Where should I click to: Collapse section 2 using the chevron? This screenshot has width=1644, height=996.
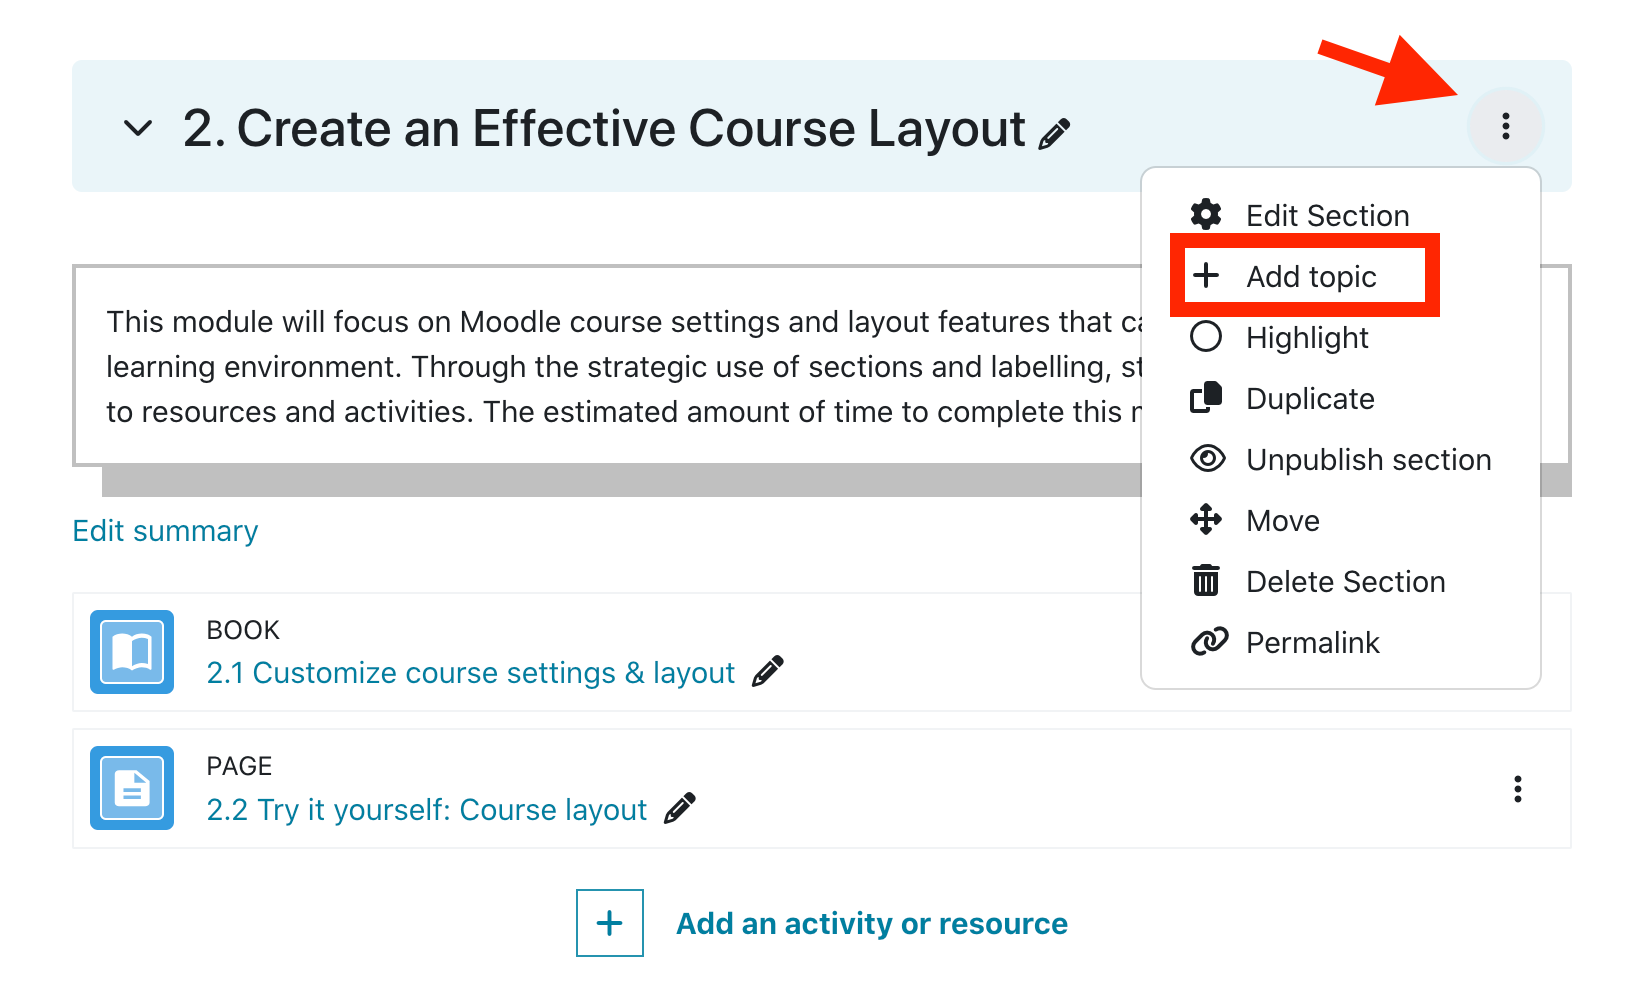click(x=138, y=128)
